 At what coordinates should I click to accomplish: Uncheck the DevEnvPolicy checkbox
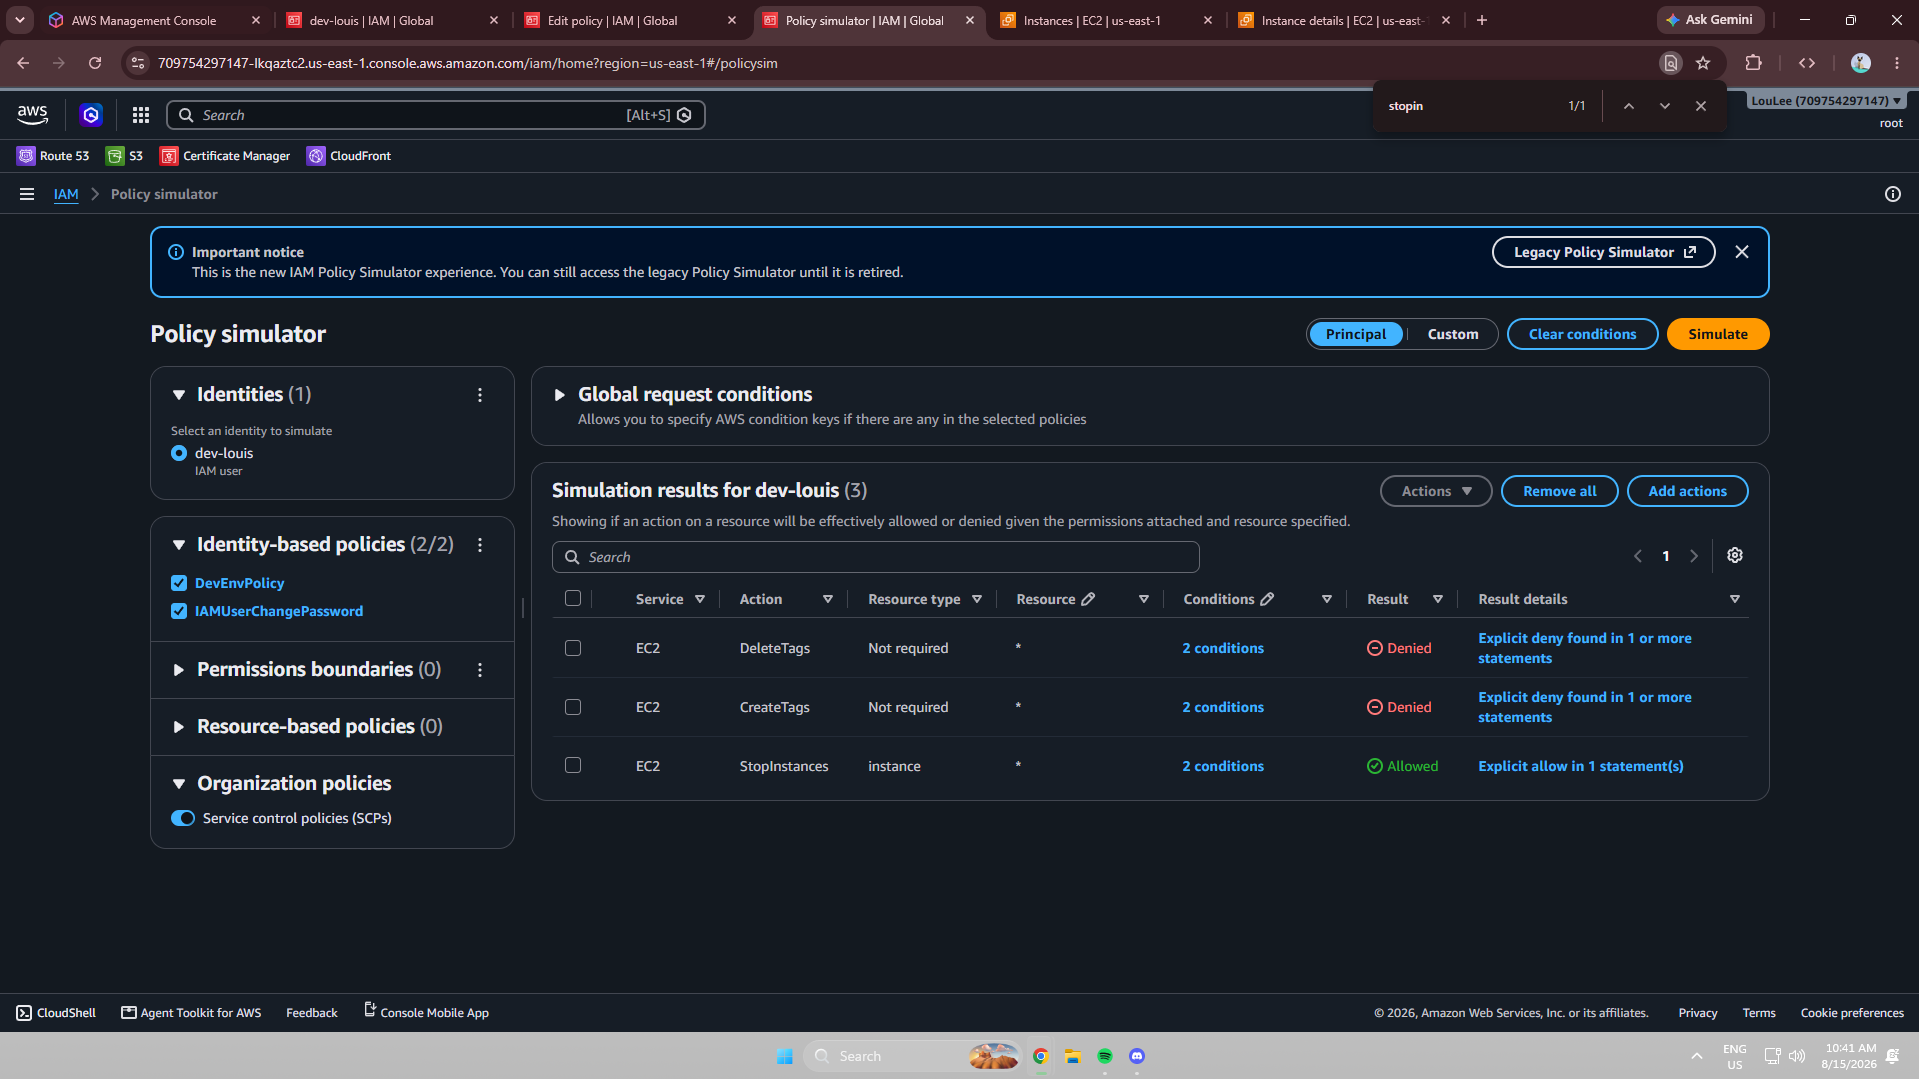pos(179,583)
